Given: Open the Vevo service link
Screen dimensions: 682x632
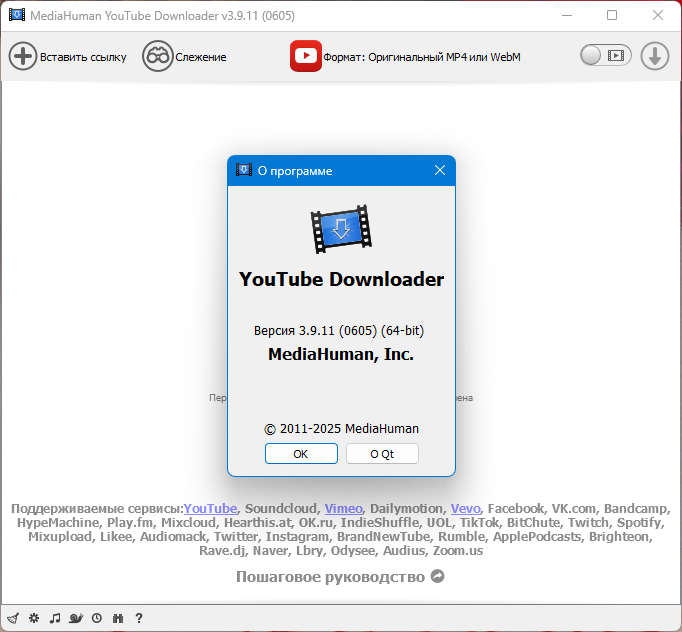Looking at the screenshot, I should pyautogui.click(x=465, y=508).
